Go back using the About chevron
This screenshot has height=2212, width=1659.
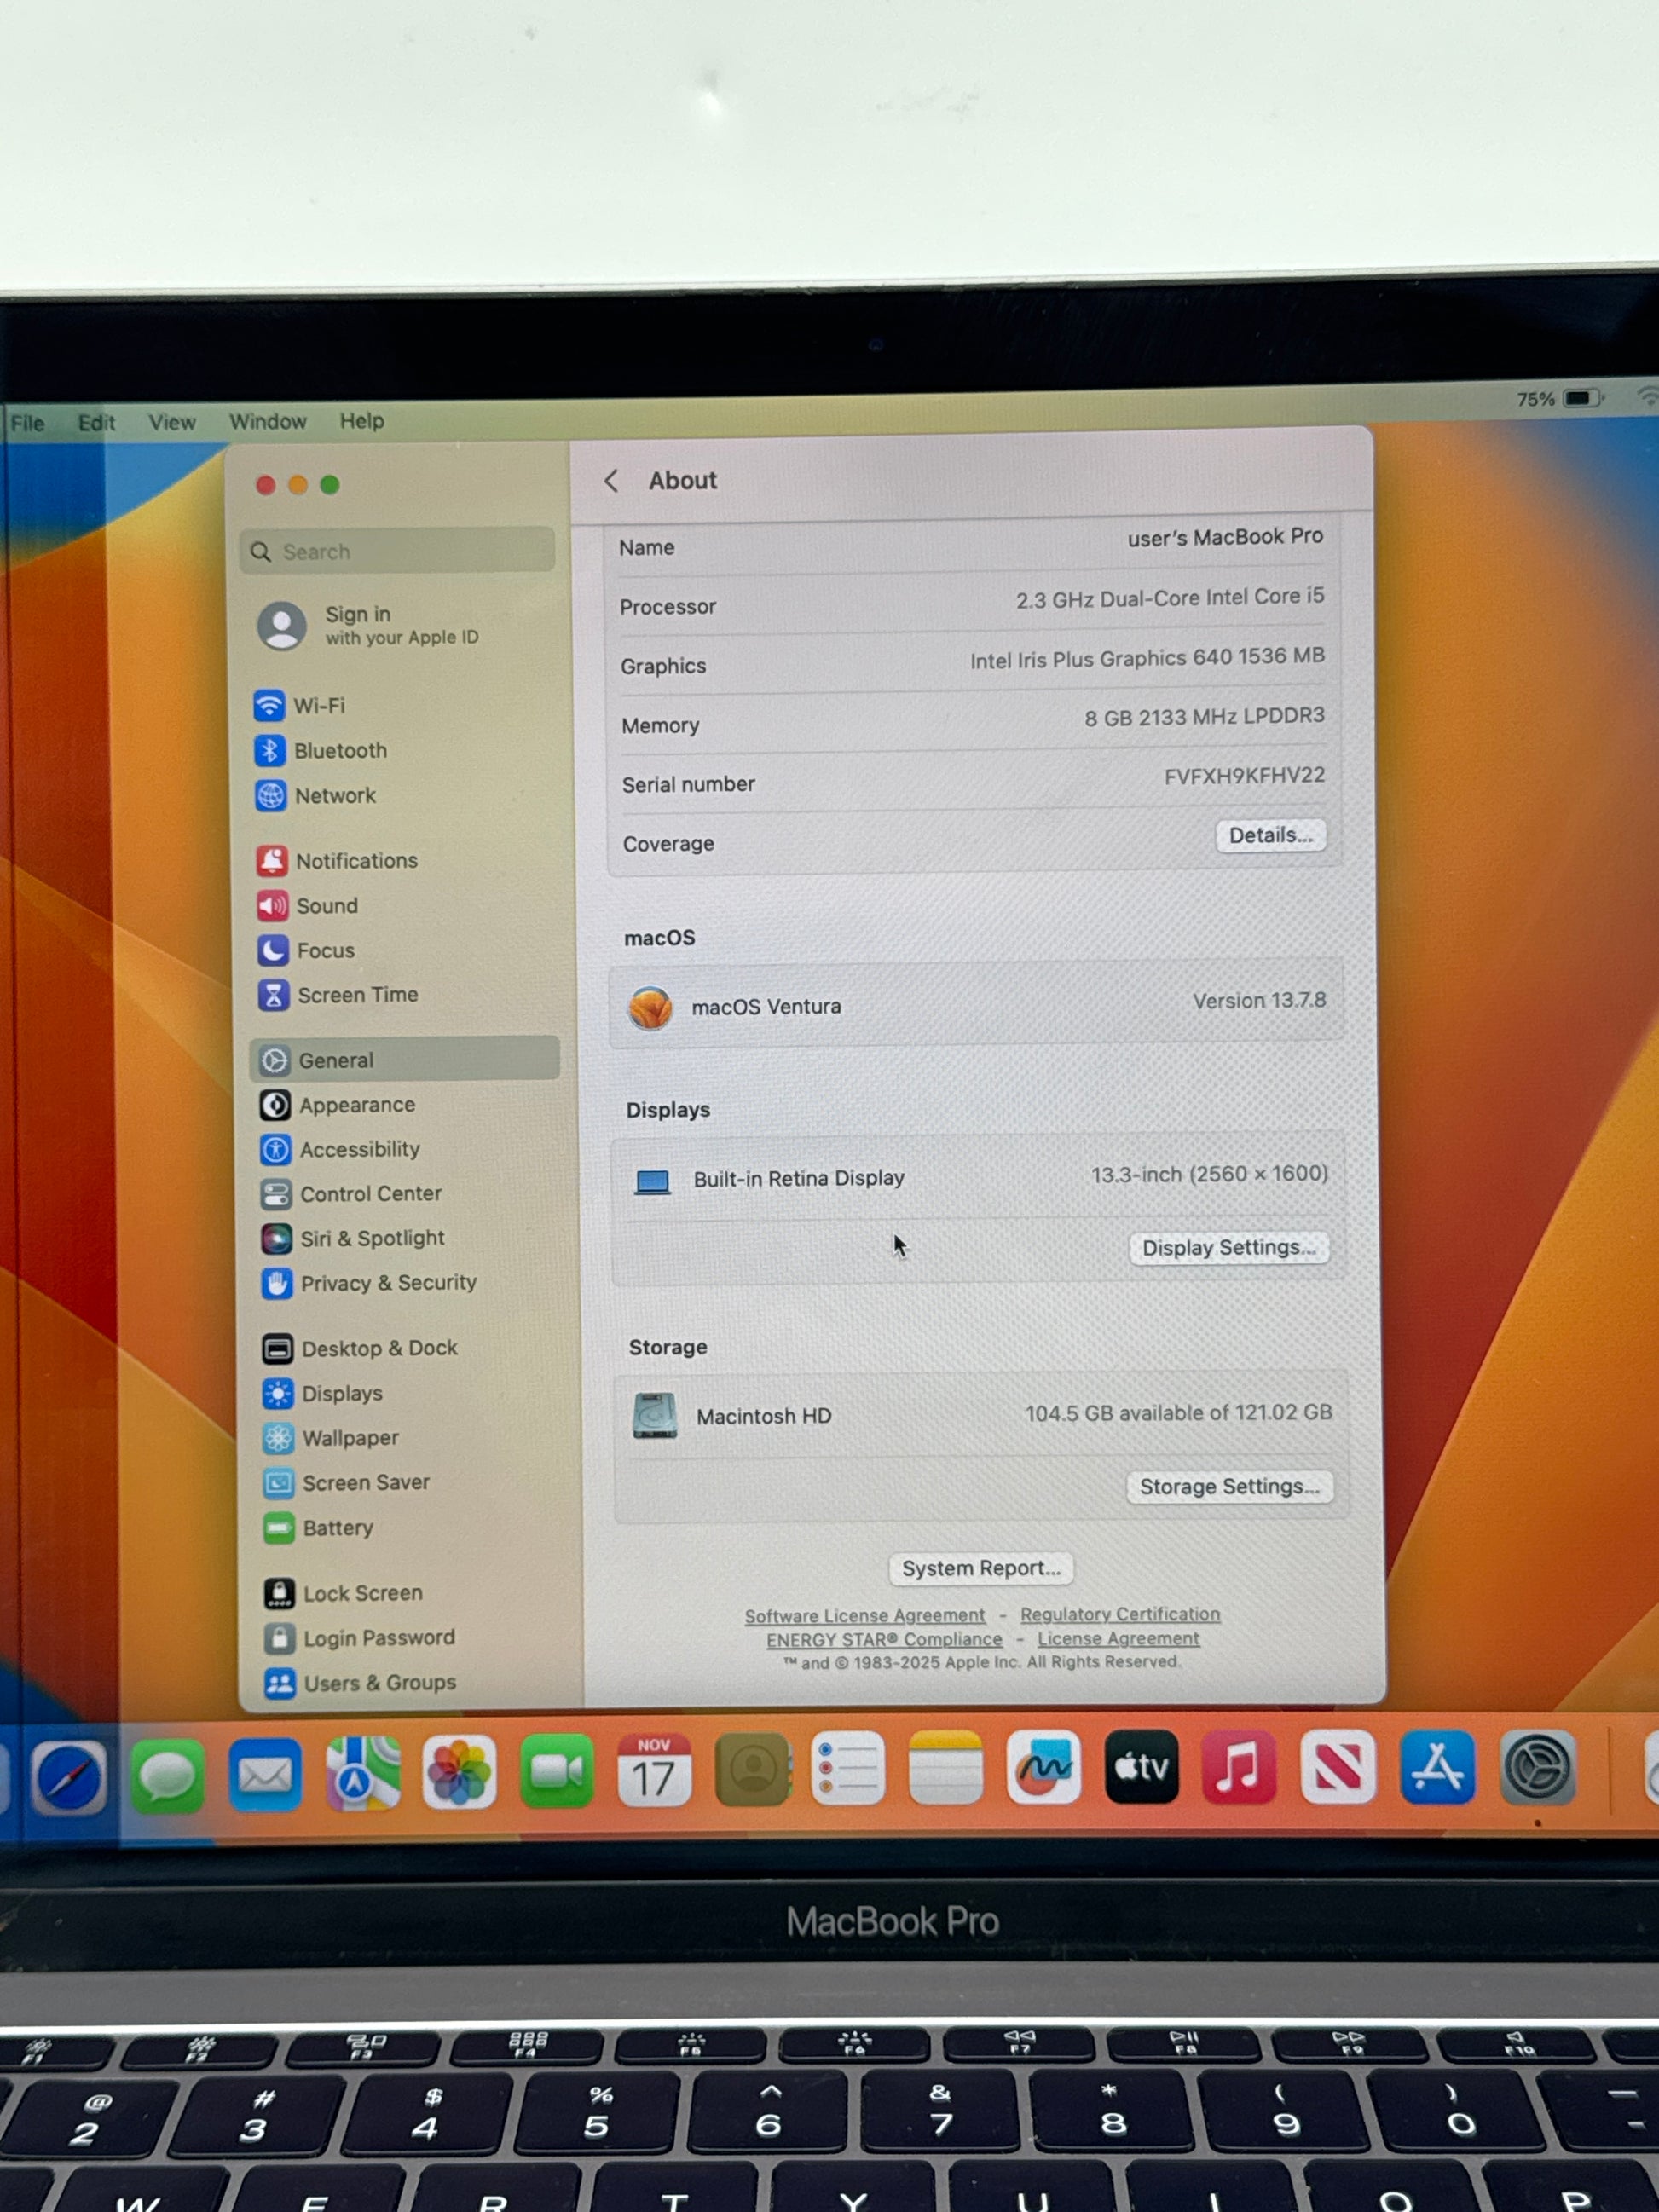611,481
